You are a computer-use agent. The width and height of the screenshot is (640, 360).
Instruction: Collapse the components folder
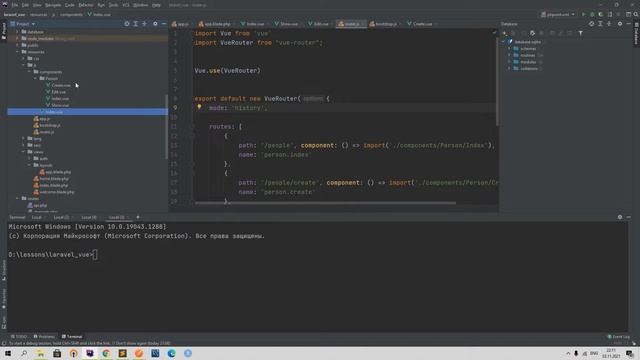(x=29, y=72)
